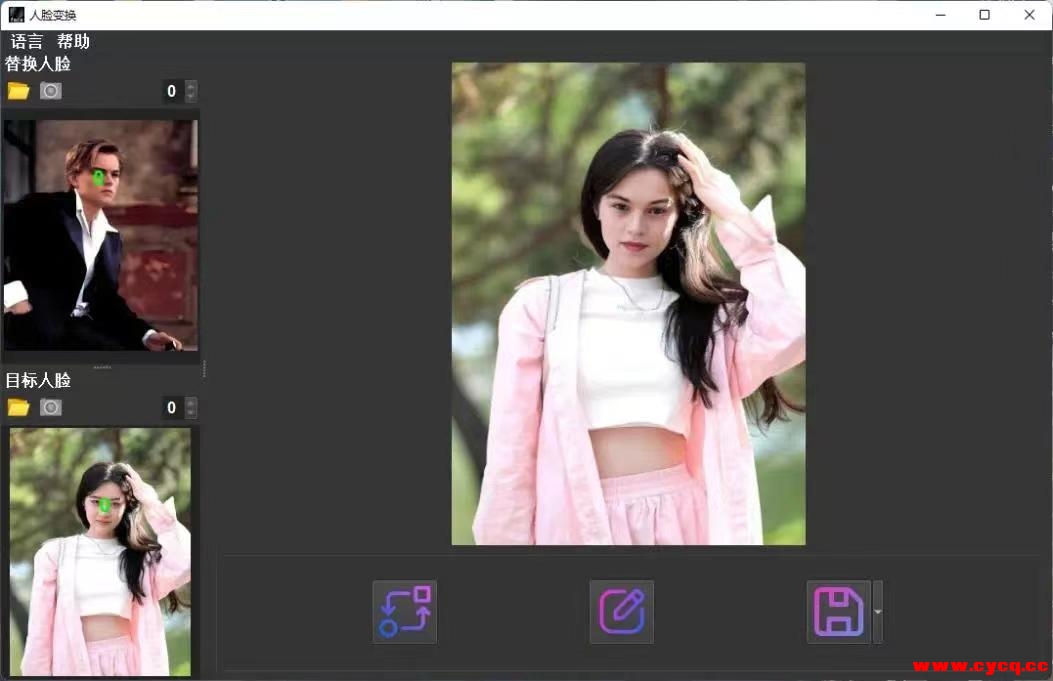Decrease the 替换人脸 face index with down arrow
Image resolution: width=1053 pixels, height=681 pixels.
tap(191, 96)
